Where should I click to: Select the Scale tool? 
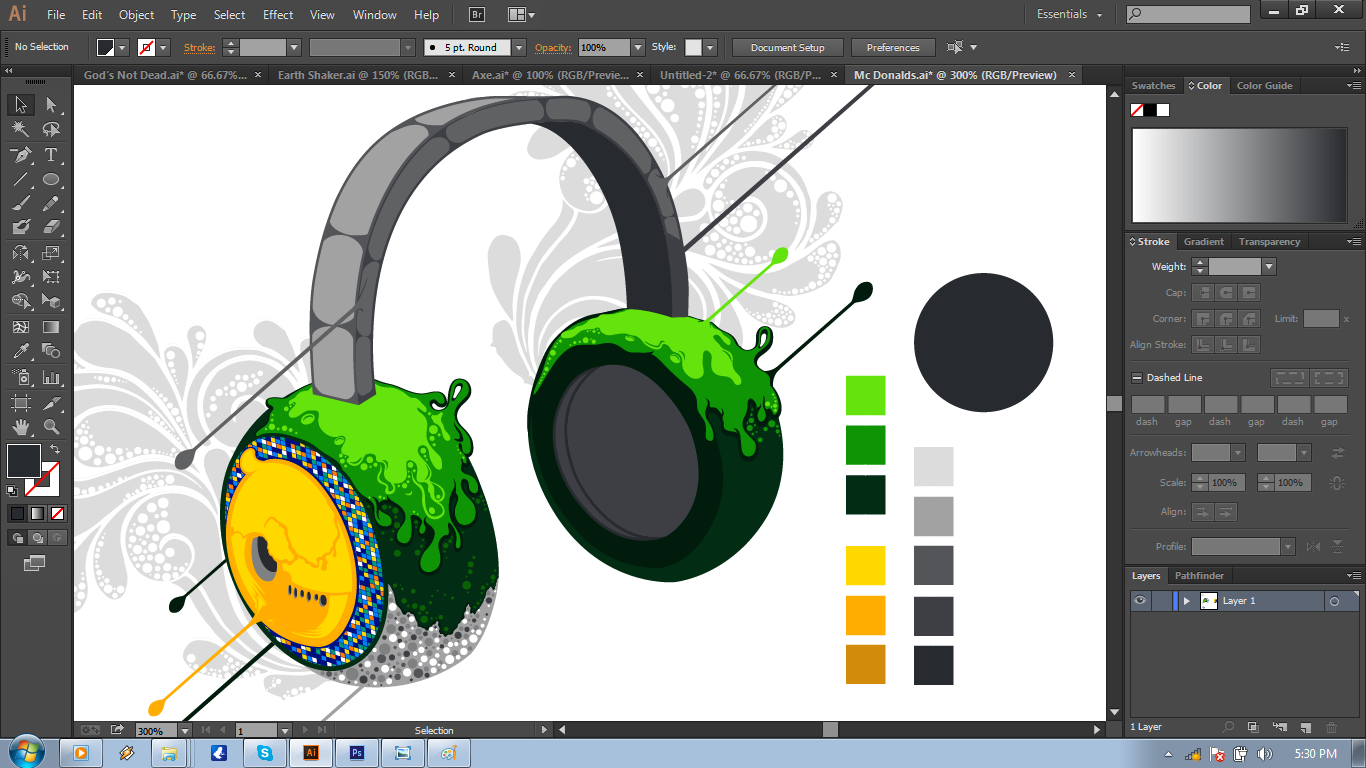click(51, 253)
